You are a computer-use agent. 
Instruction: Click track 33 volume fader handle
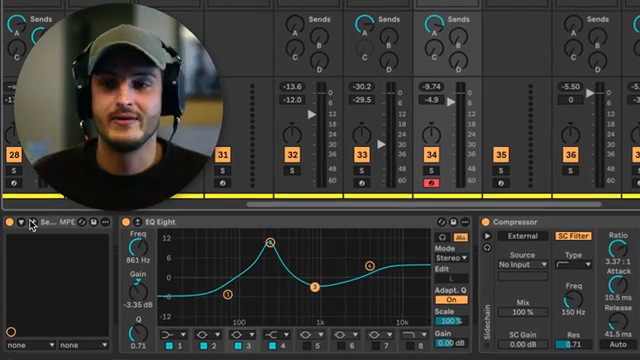(x=381, y=144)
